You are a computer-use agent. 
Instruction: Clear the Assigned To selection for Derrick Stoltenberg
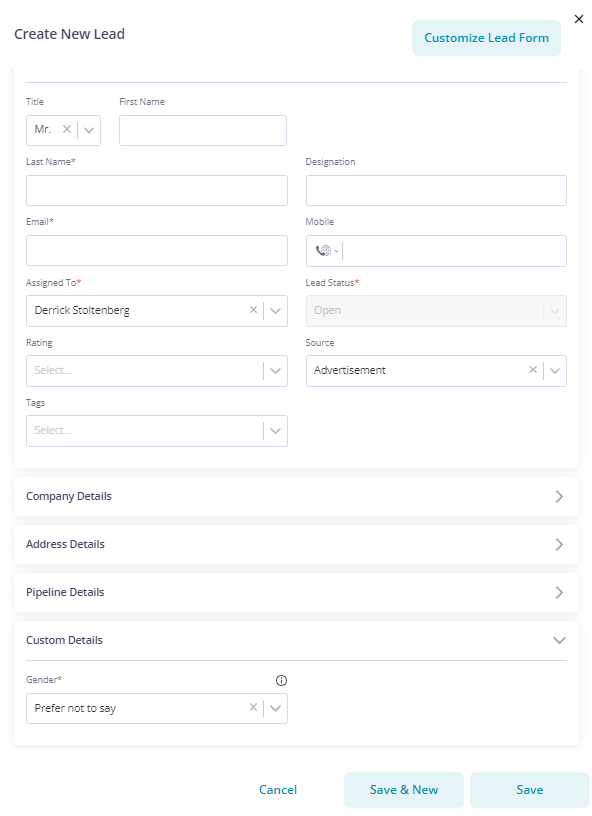pos(252,310)
